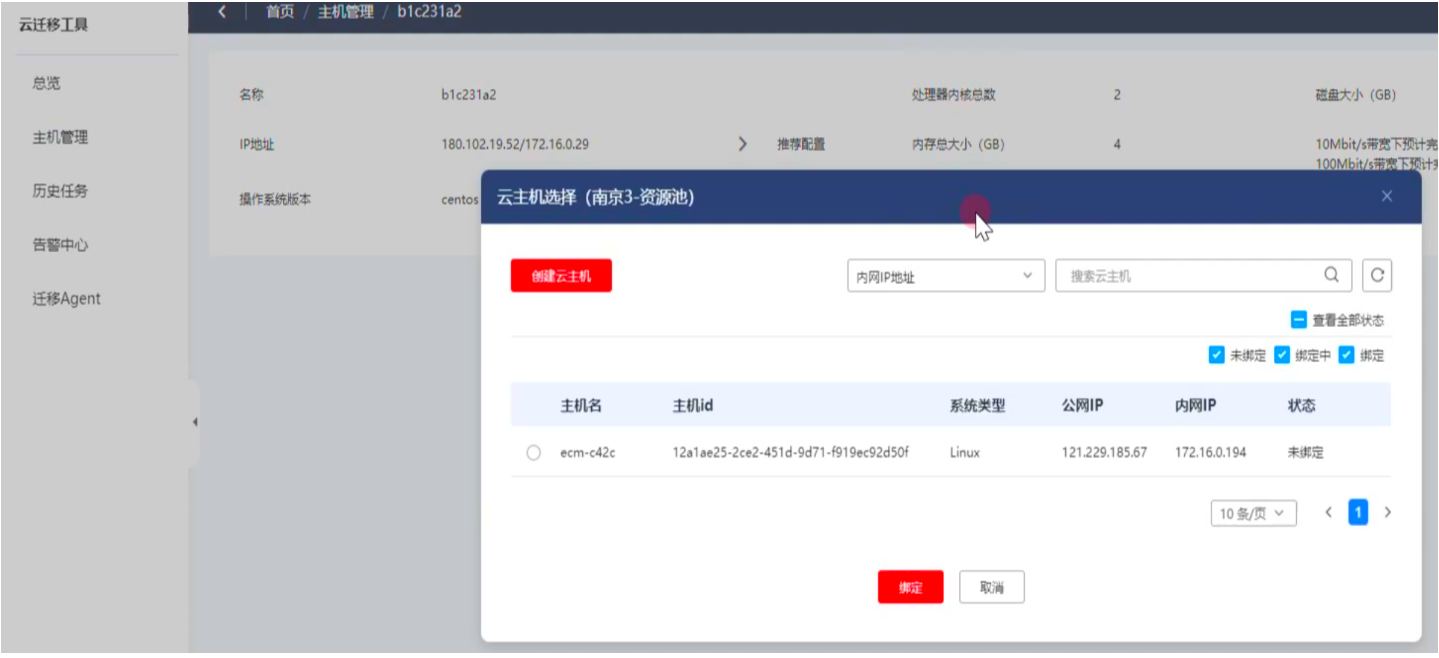Expand the 推荐配置 arrow

742,144
